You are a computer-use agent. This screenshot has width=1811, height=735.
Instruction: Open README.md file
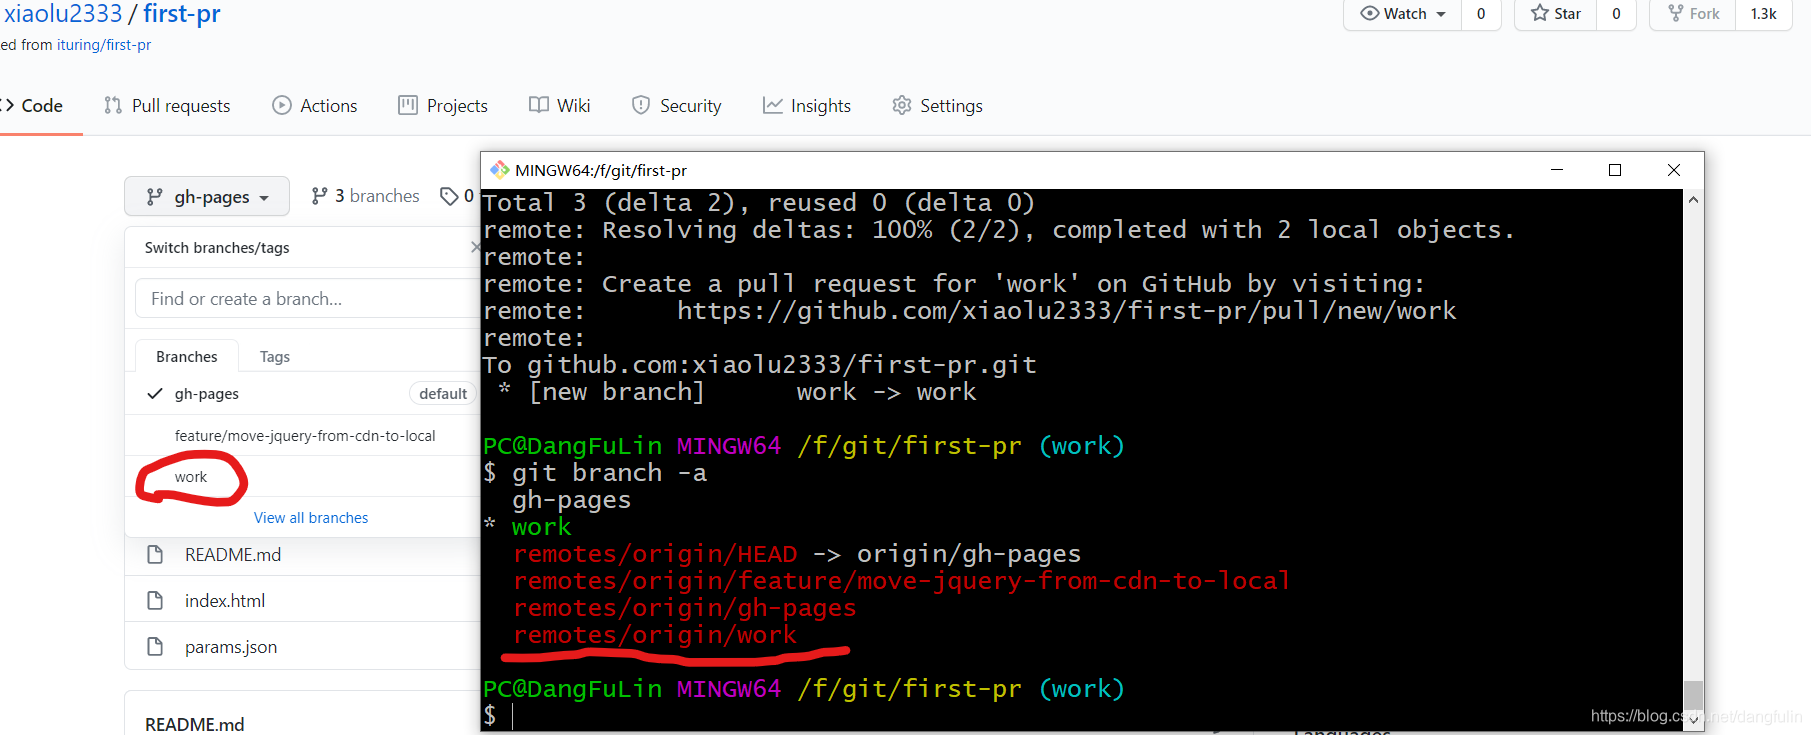[233, 555]
